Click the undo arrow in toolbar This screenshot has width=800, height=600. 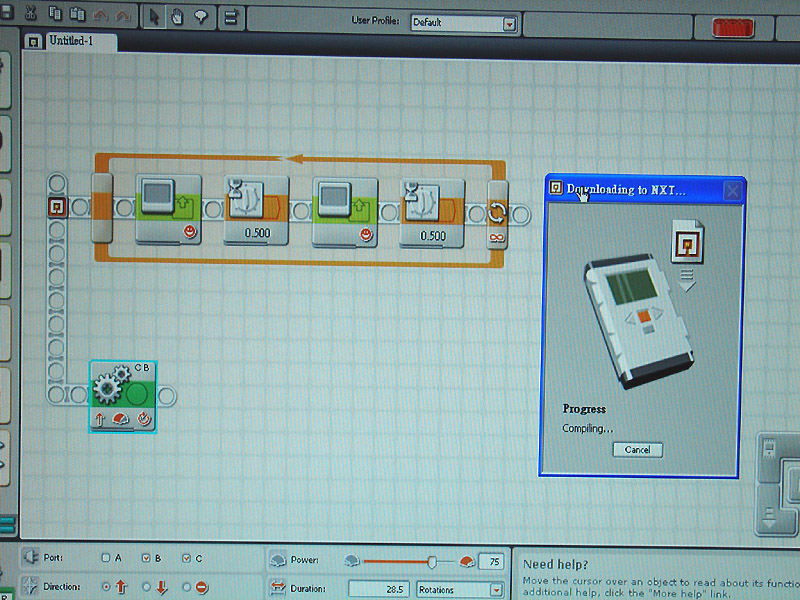[101, 15]
